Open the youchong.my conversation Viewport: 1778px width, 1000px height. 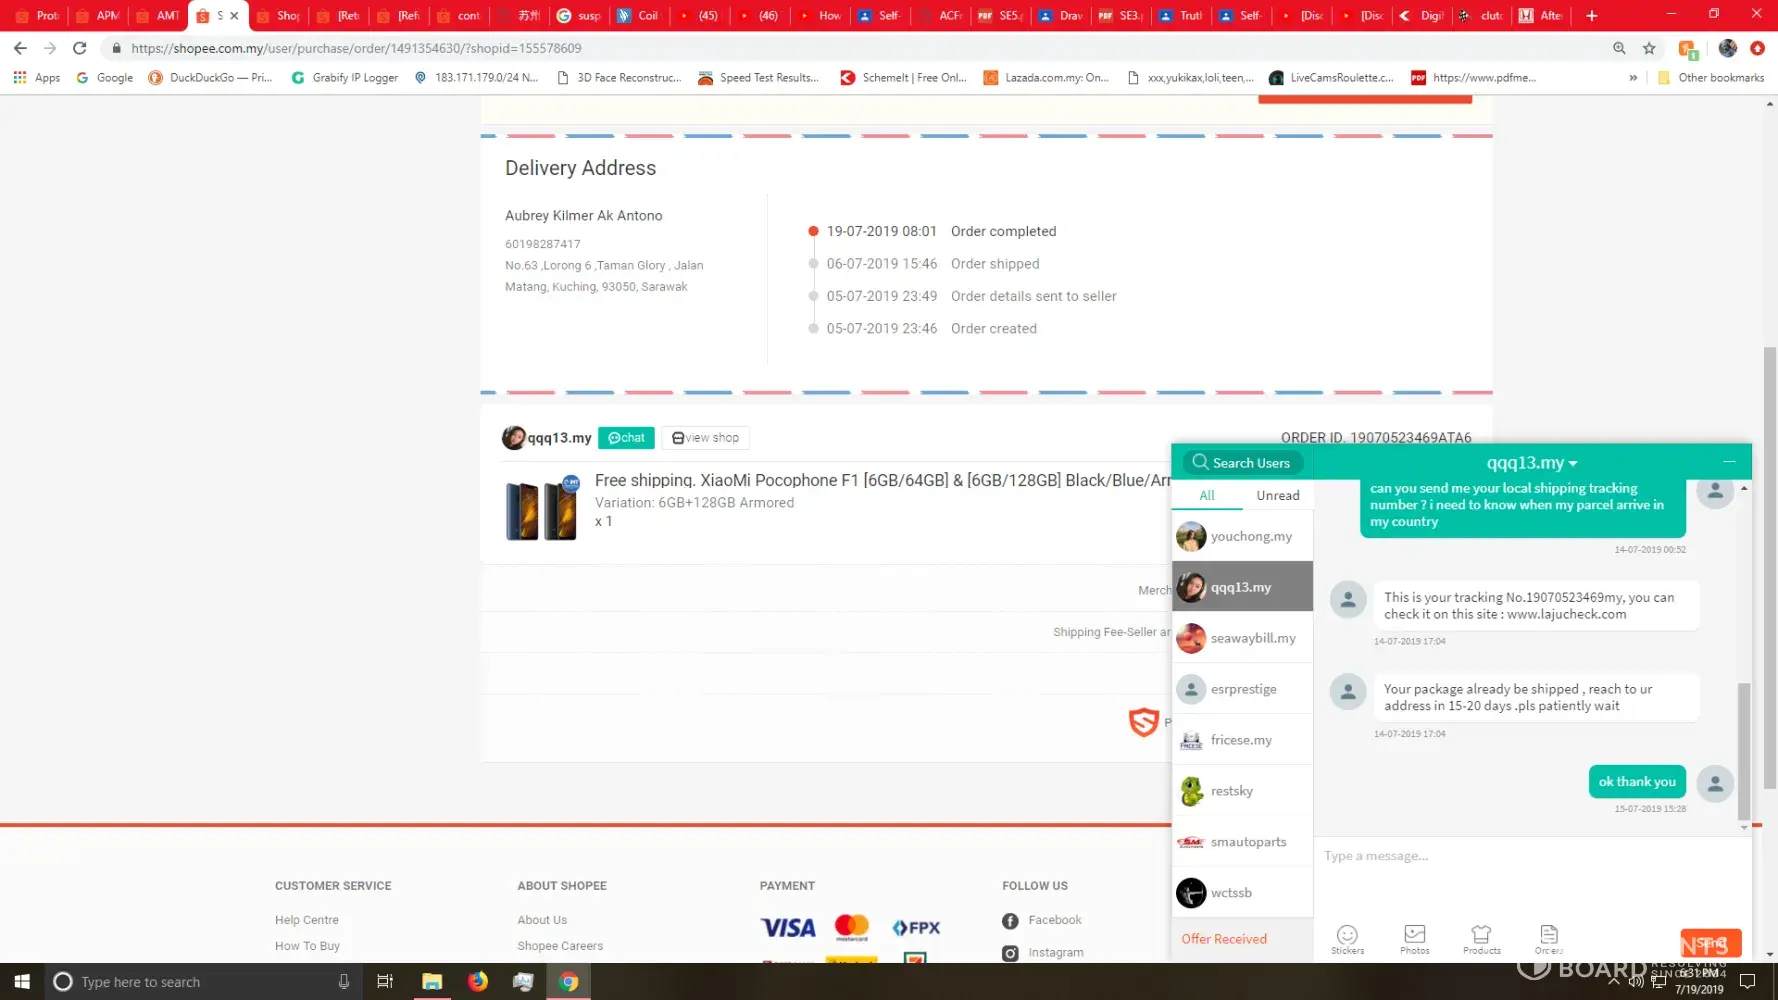click(x=1242, y=536)
